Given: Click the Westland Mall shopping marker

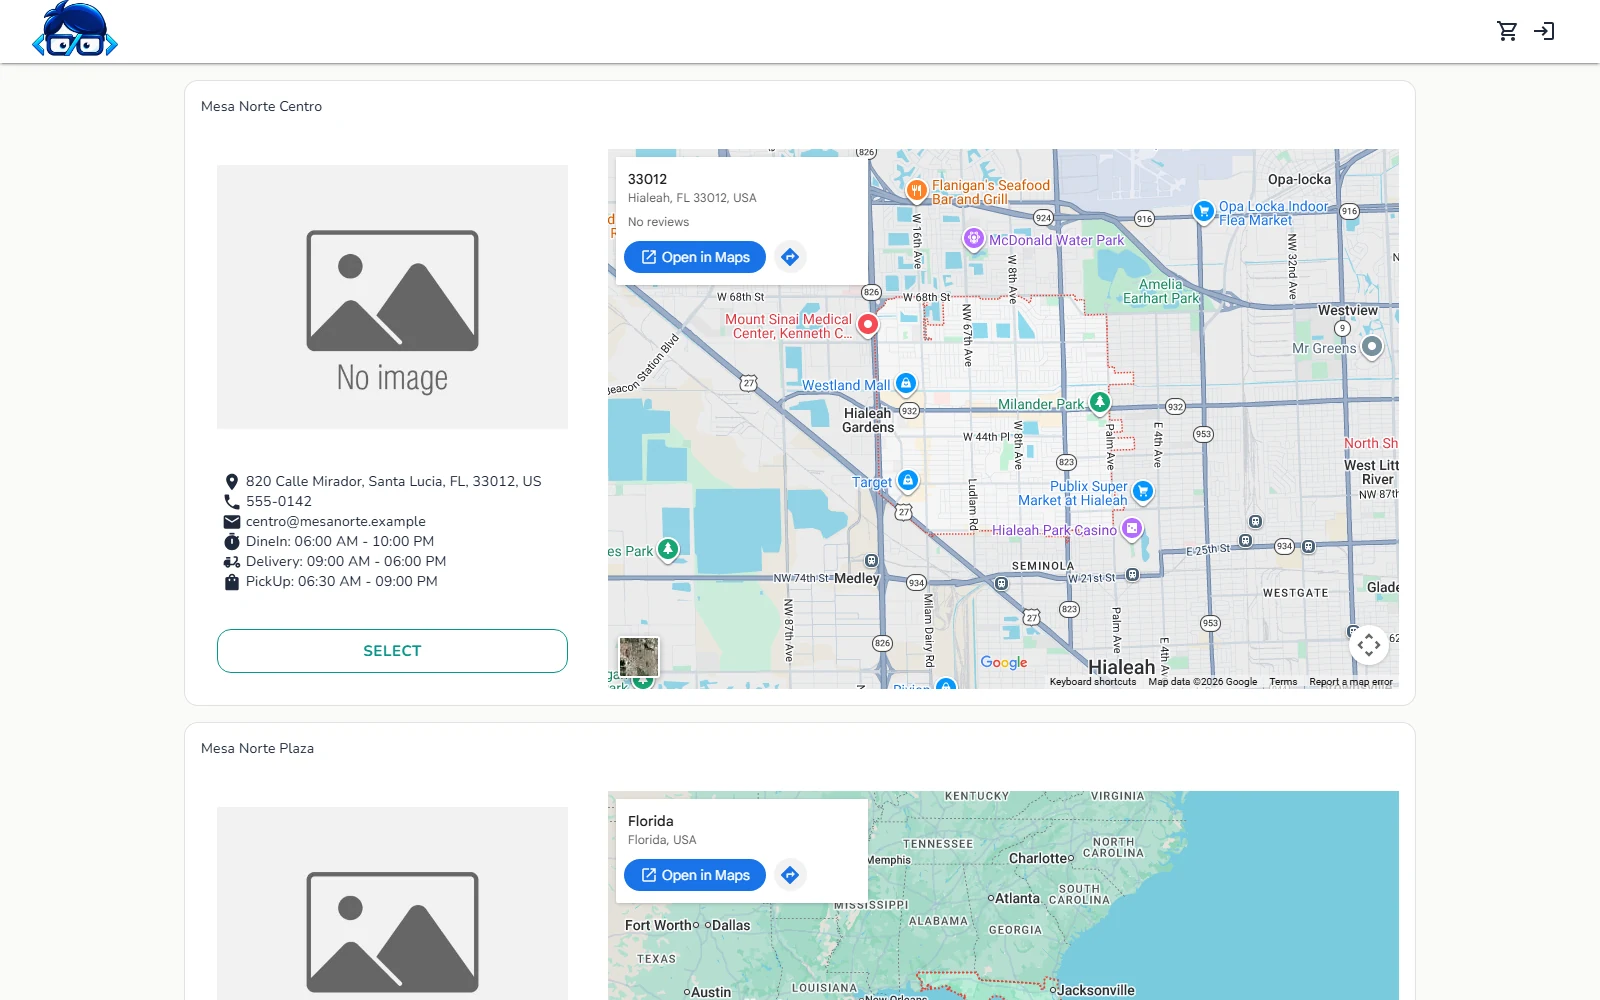Looking at the screenshot, I should [905, 383].
